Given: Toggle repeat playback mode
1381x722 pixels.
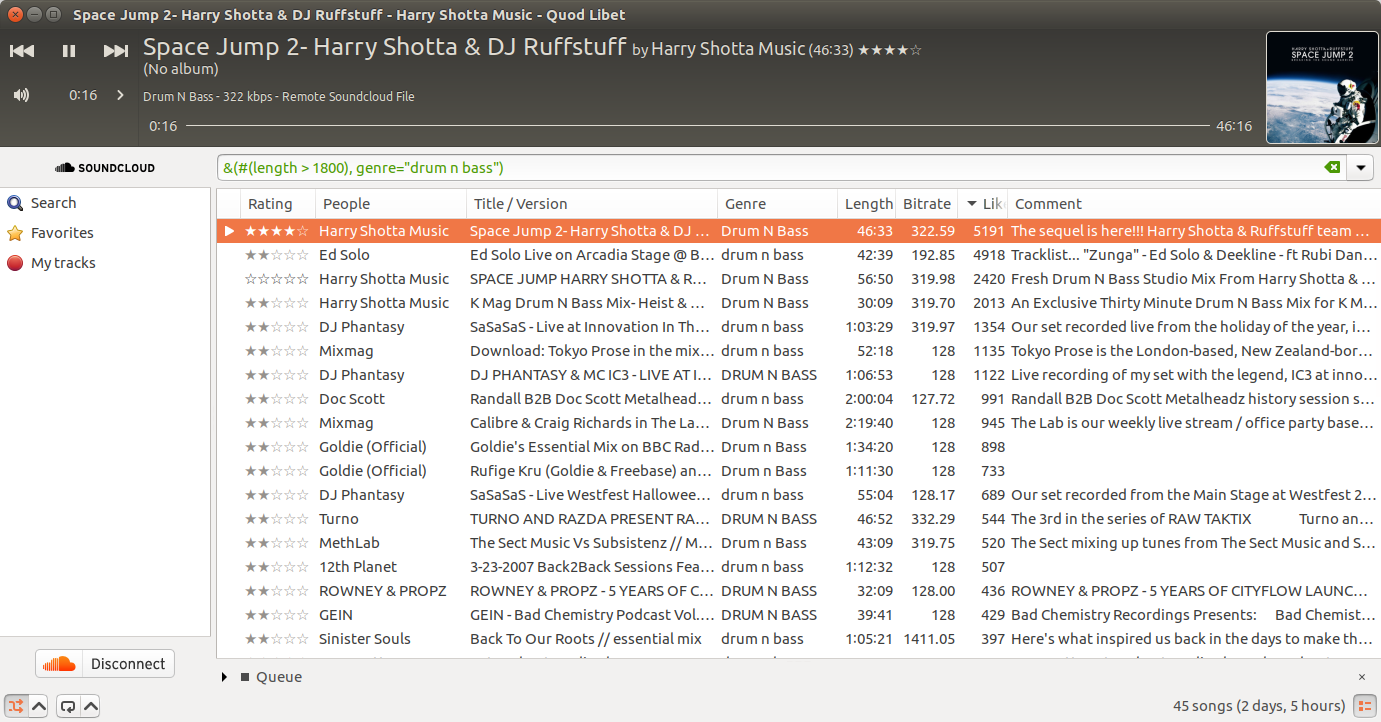Looking at the screenshot, I should click(x=67, y=706).
